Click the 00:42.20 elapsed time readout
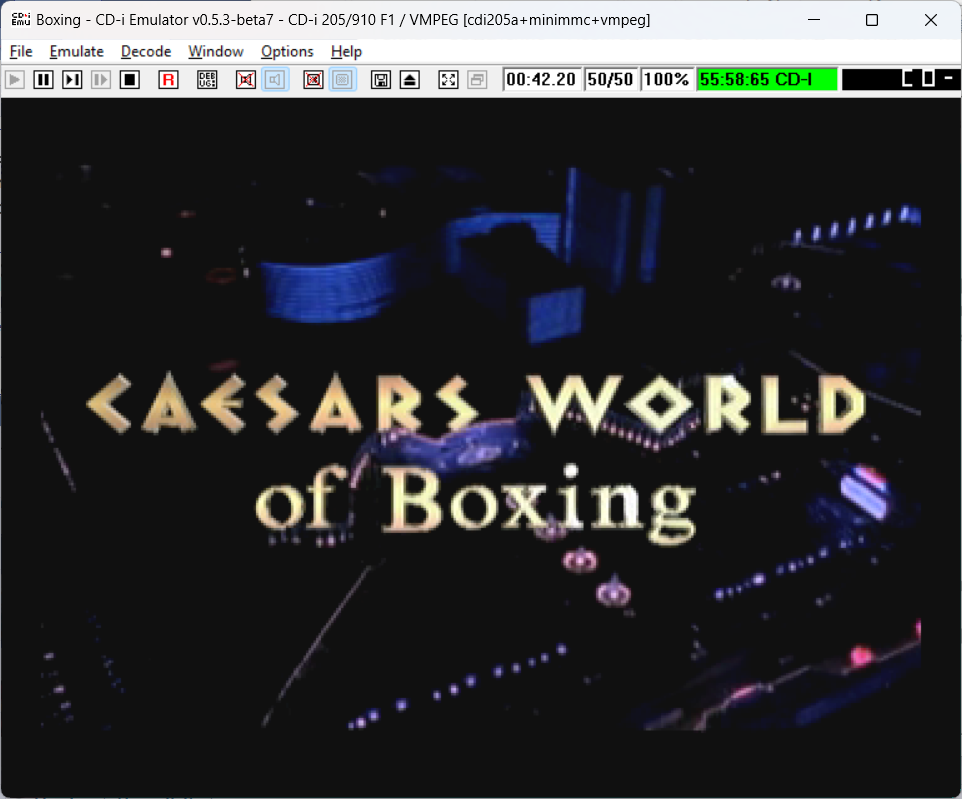Viewport: 962px width, 799px height. click(541, 80)
